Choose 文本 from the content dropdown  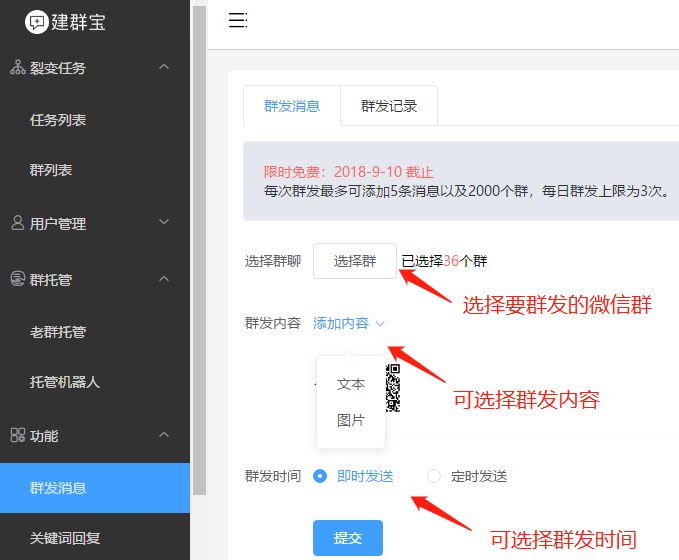pos(351,384)
